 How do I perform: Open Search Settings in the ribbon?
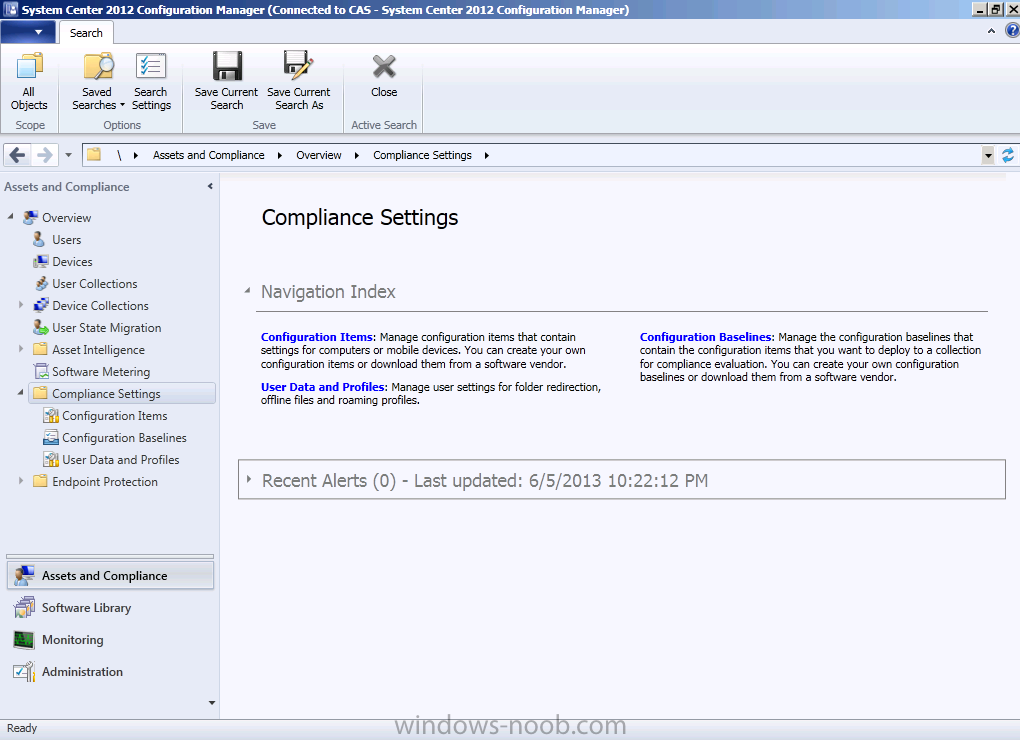coord(151,66)
